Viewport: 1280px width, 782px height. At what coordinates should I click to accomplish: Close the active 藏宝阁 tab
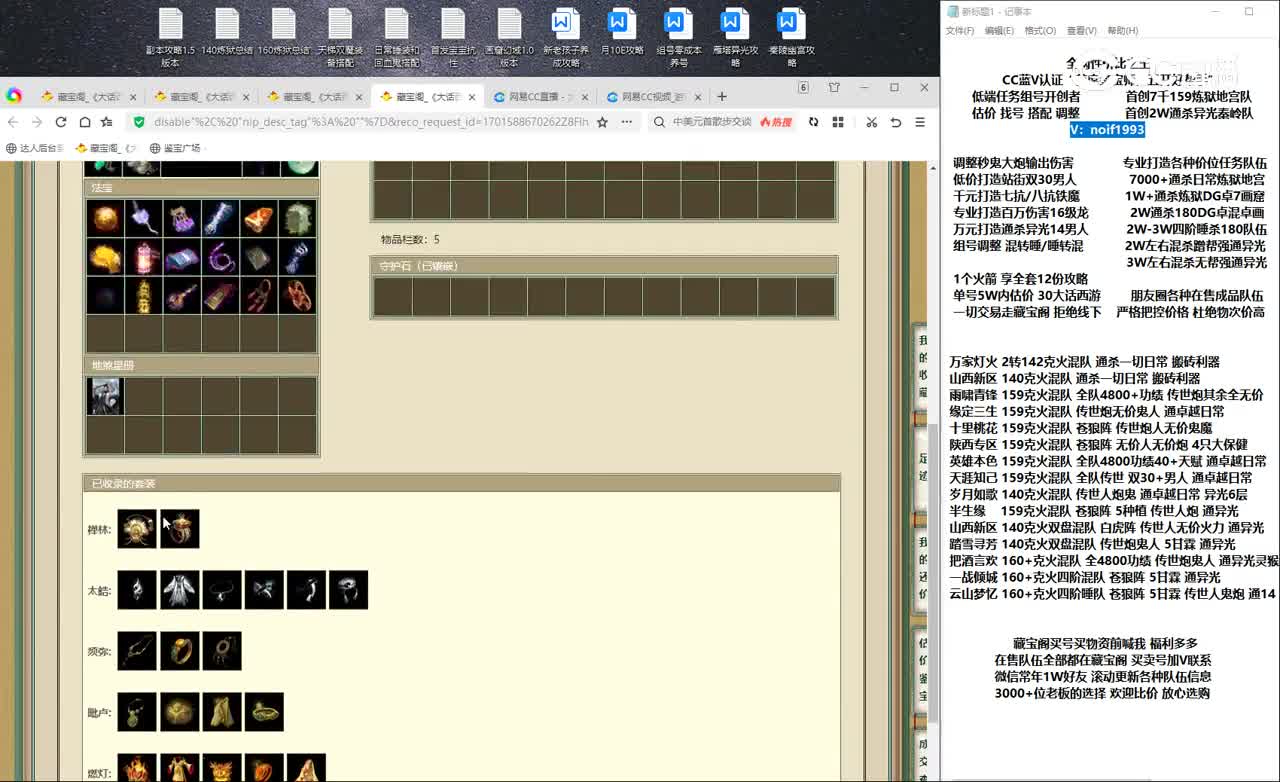click(x=470, y=97)
